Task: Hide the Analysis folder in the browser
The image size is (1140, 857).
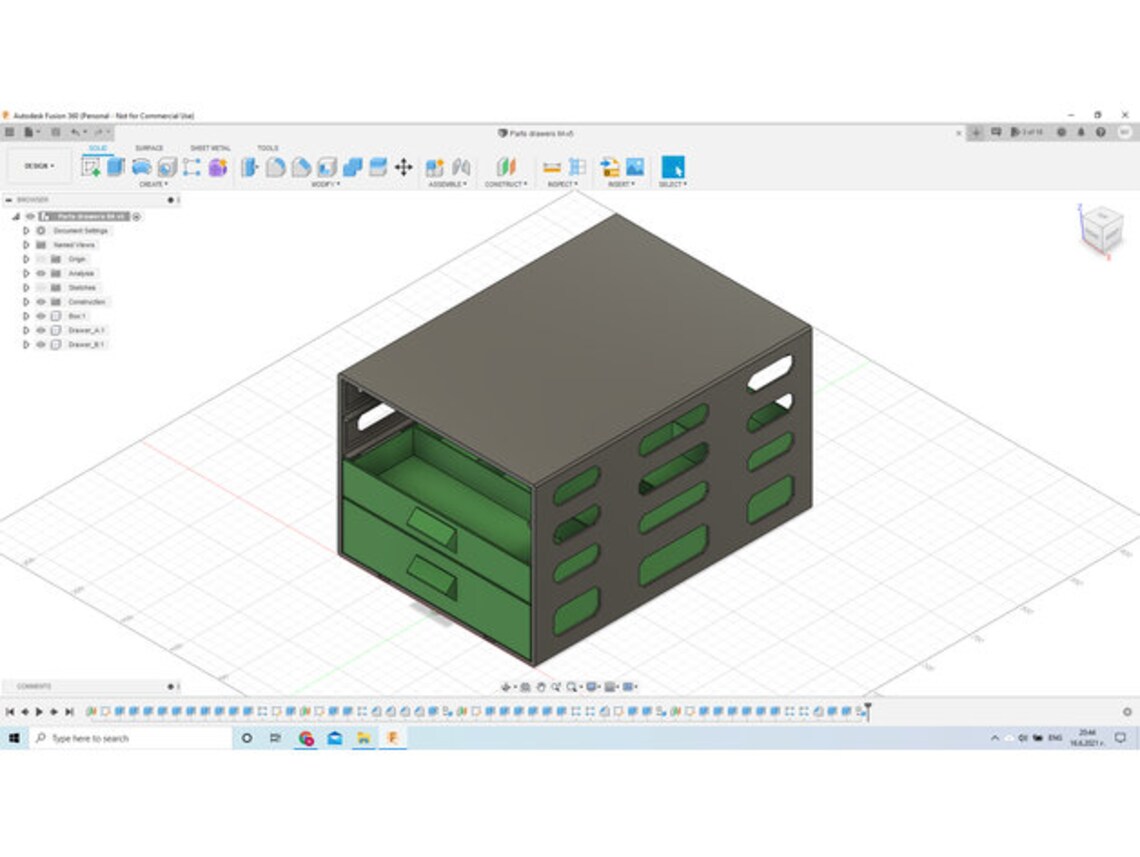Action: 42,273
